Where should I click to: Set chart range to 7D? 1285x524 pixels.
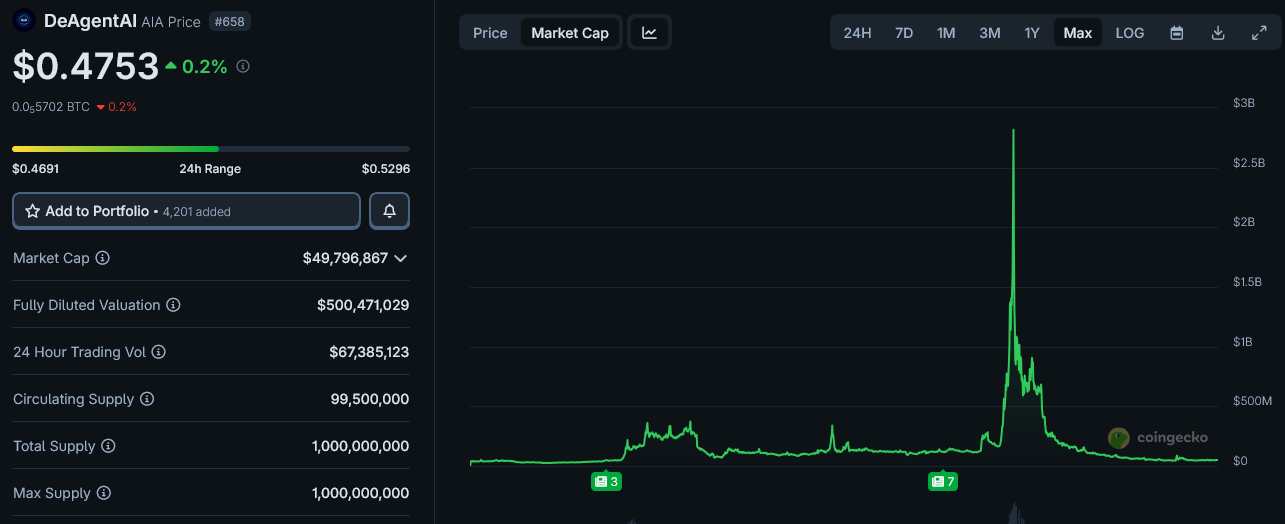pos(904,33)
